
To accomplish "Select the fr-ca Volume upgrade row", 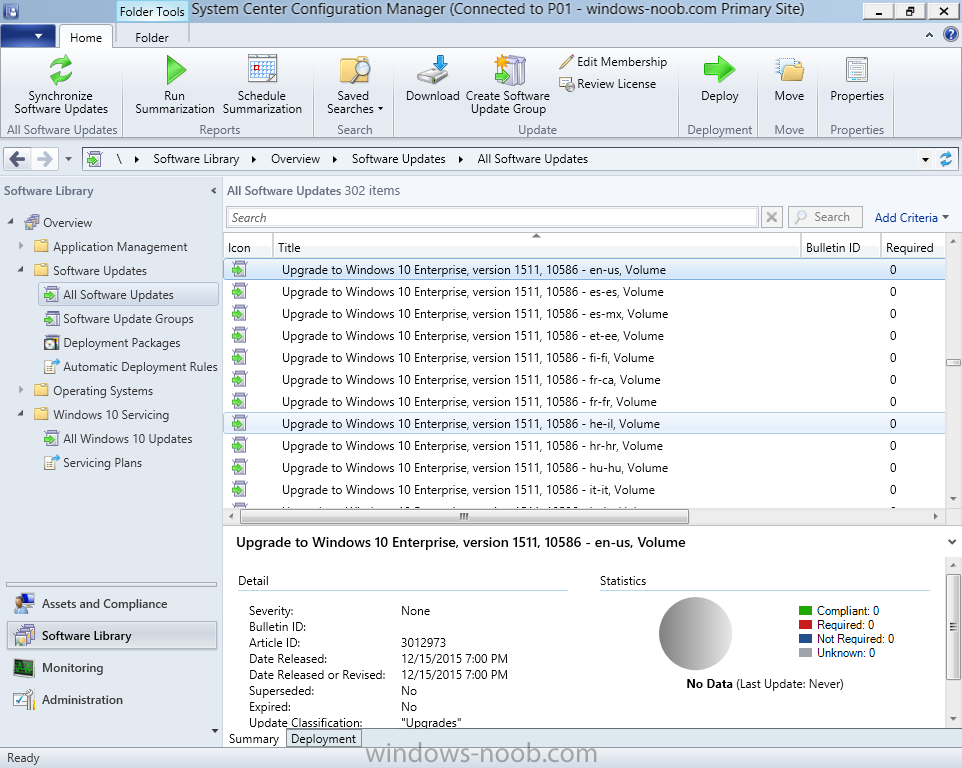I will (x=584, y=380).
